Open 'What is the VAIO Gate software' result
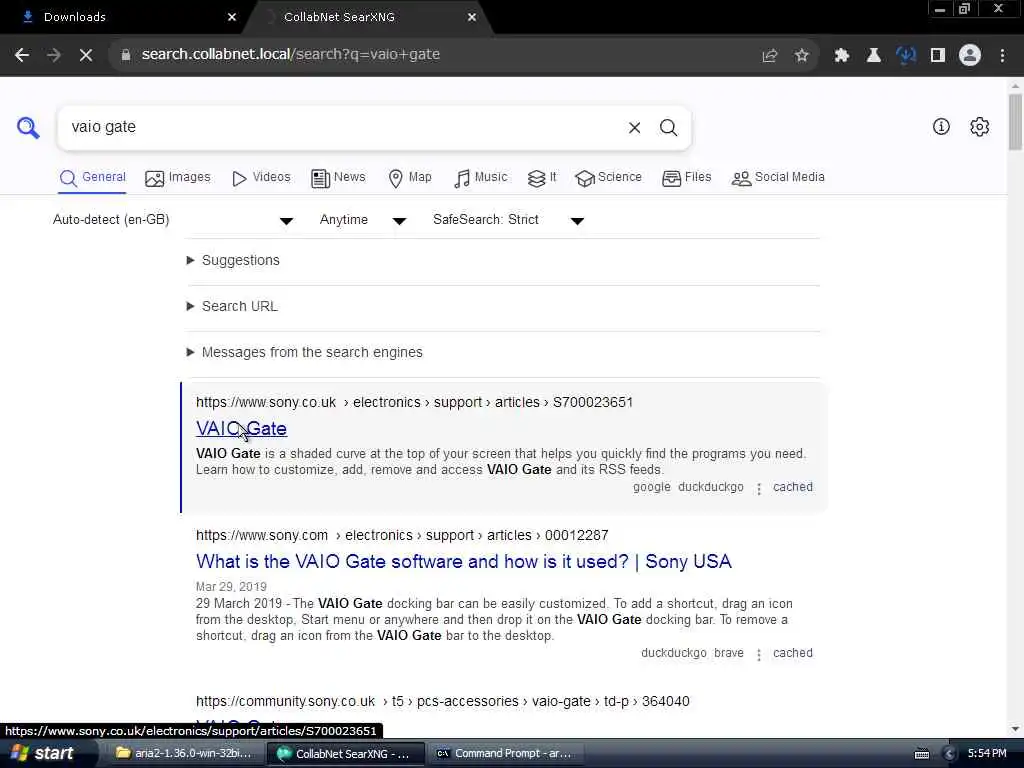Viewport: 1024px width, 768px height. tap(464, 562)
